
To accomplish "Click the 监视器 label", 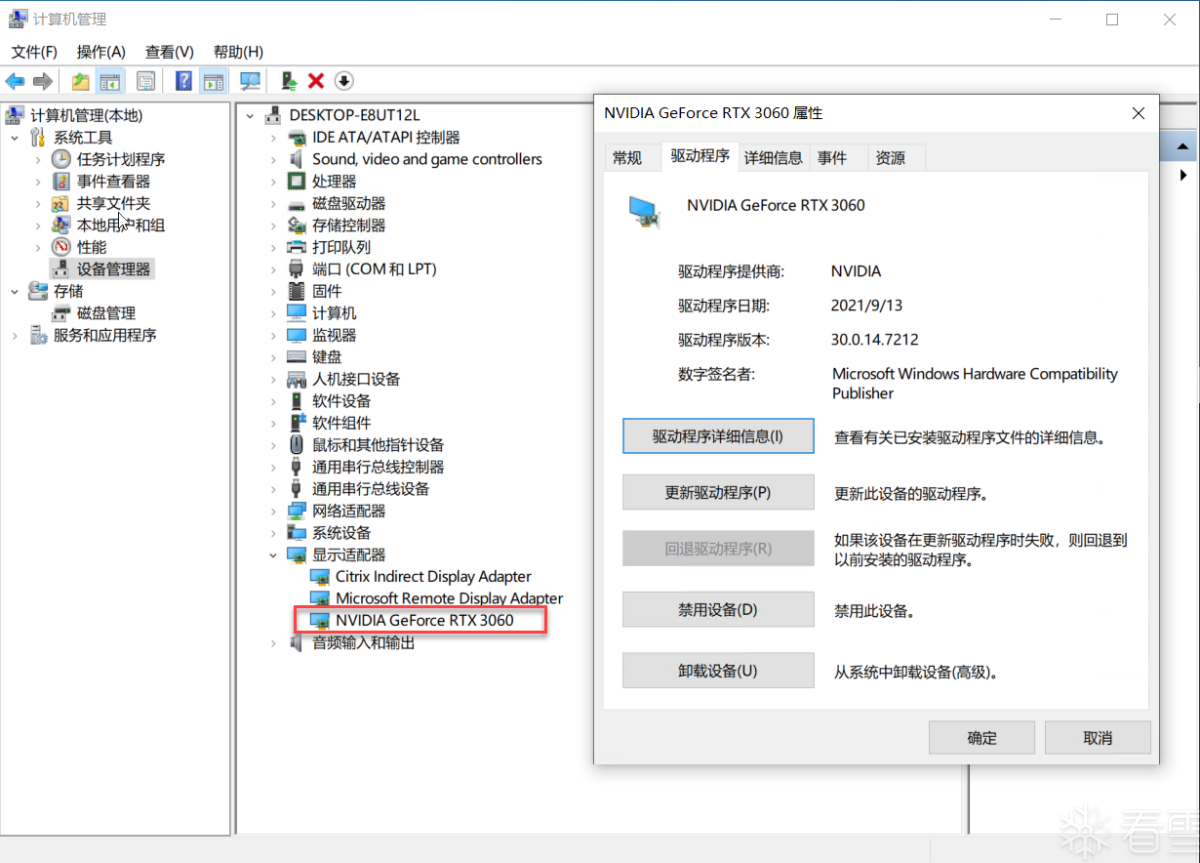I will tap(334, 335).
